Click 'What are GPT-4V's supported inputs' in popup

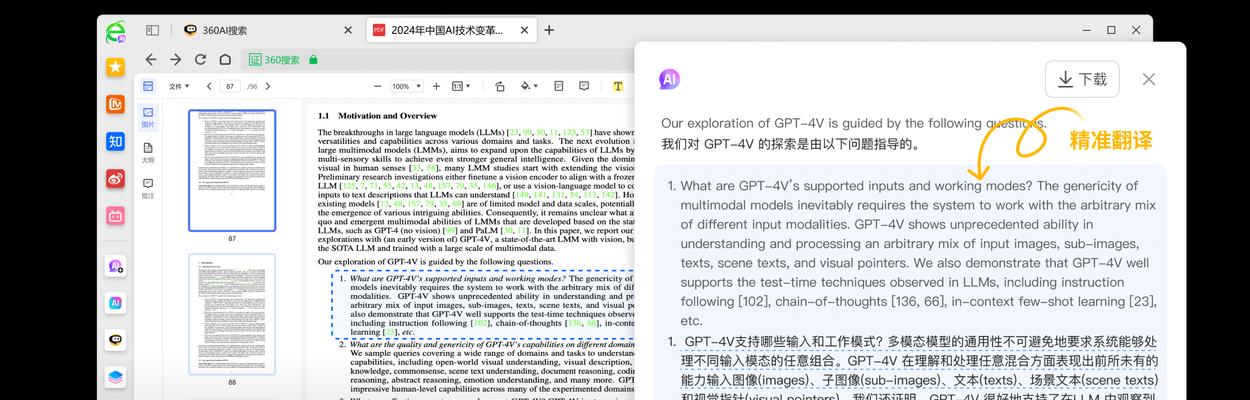(856, 185)
